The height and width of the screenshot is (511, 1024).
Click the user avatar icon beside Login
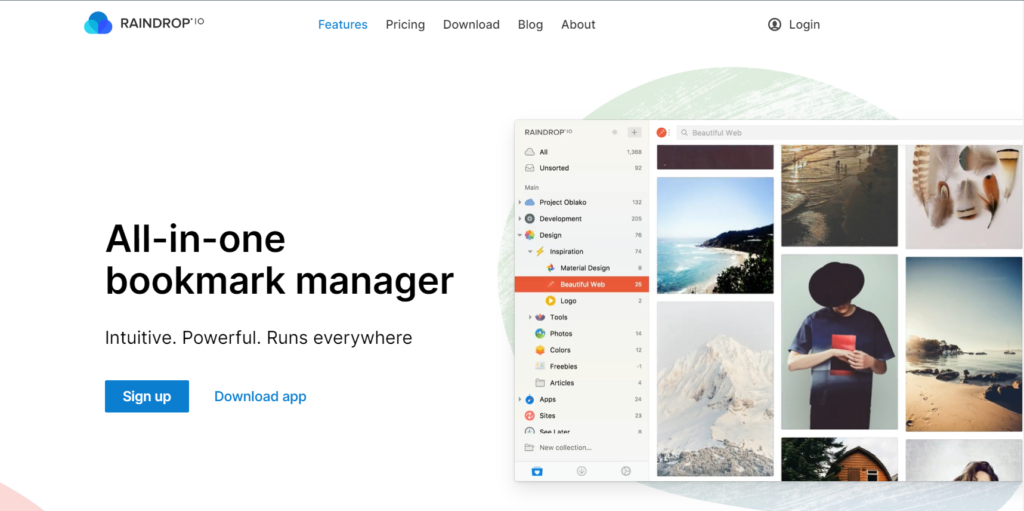[775, 25]
